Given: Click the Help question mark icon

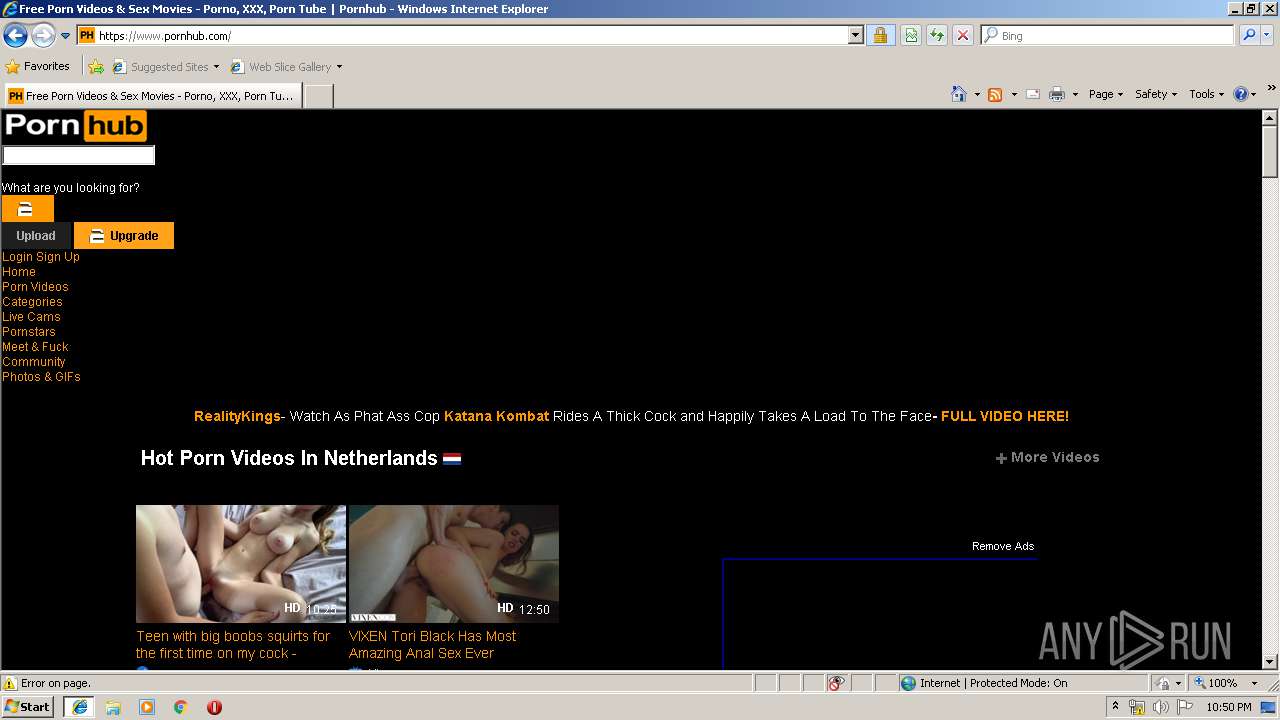Looking at the screenshot, I should pyautogui.click(x=1240, y=94).
